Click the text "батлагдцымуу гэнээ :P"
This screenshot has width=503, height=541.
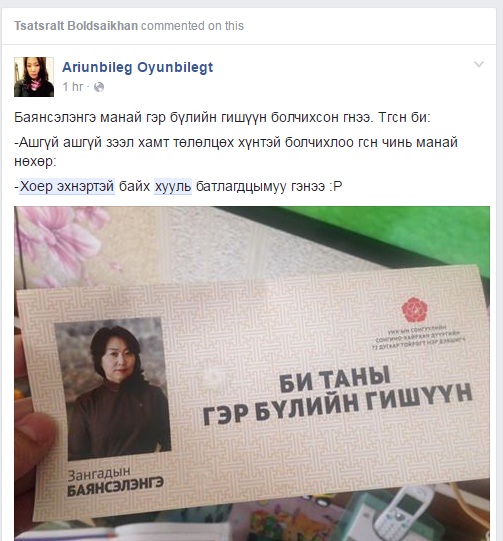coord(269,186)
